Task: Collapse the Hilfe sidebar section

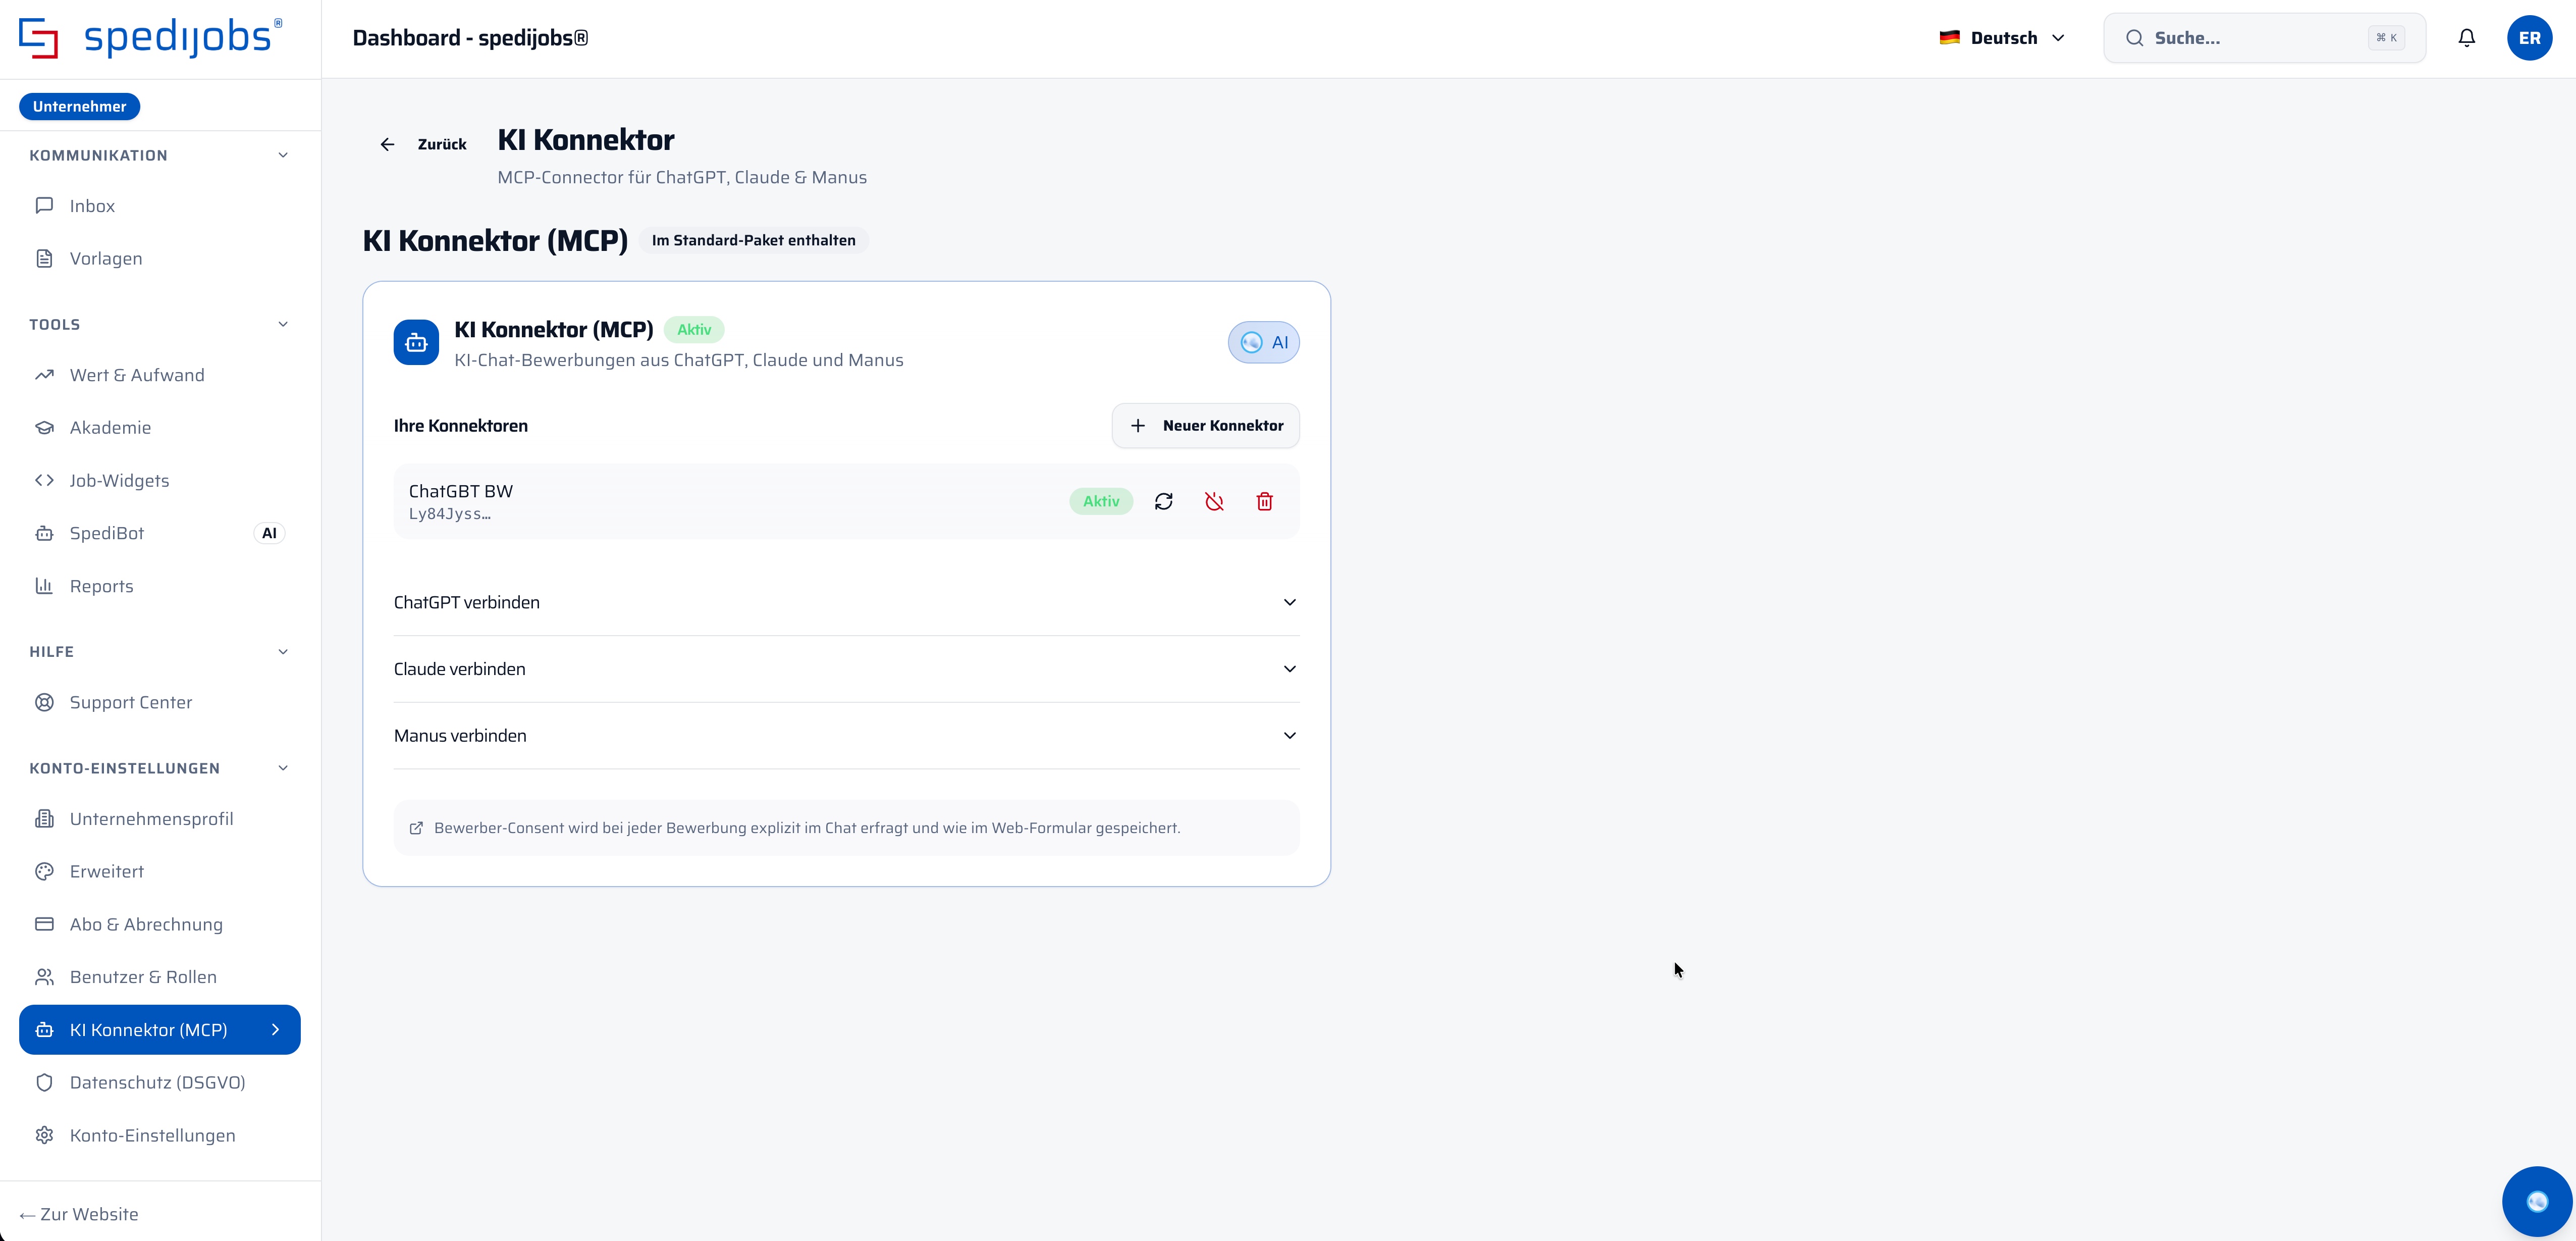Action: [160, 652]
